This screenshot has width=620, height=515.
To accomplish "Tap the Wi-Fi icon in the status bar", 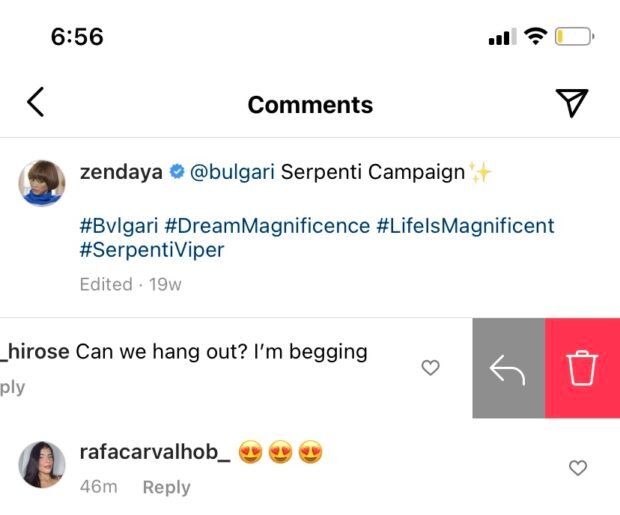I will pos(536,38).
